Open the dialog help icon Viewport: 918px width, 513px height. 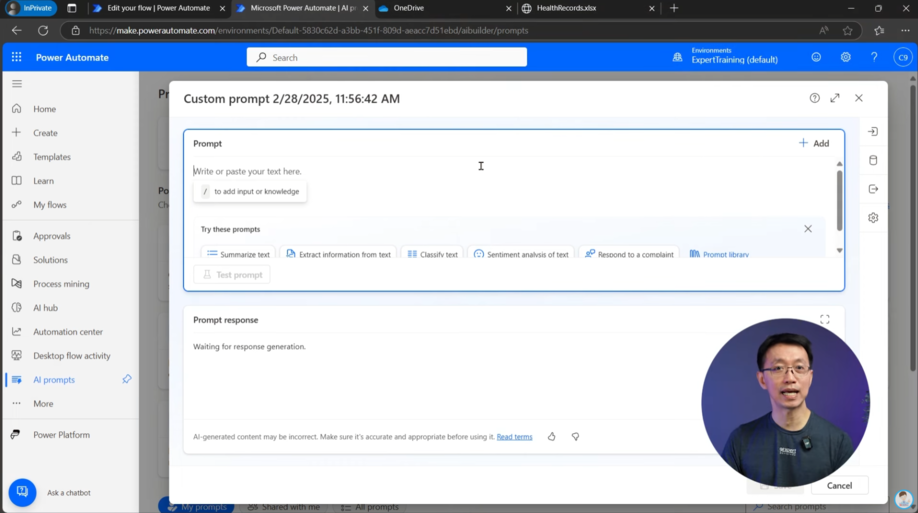click(x=814, y=98)
